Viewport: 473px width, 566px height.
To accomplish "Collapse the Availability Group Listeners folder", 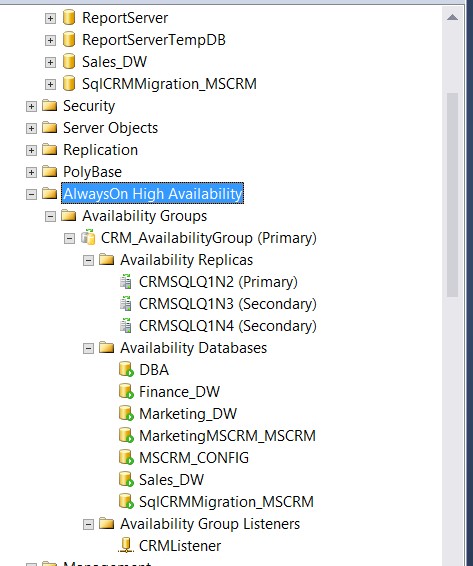I will click(x=88, y=524).
